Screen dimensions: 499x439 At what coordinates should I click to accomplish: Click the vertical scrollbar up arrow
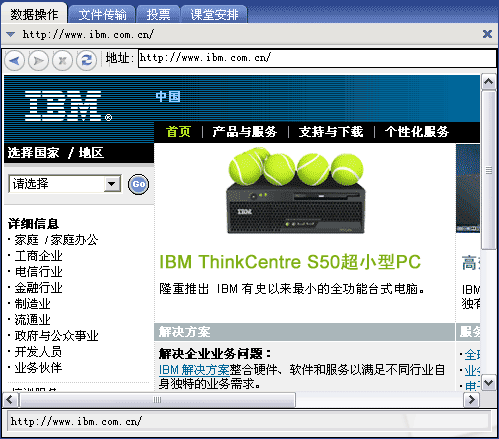(x=489, y=82)
